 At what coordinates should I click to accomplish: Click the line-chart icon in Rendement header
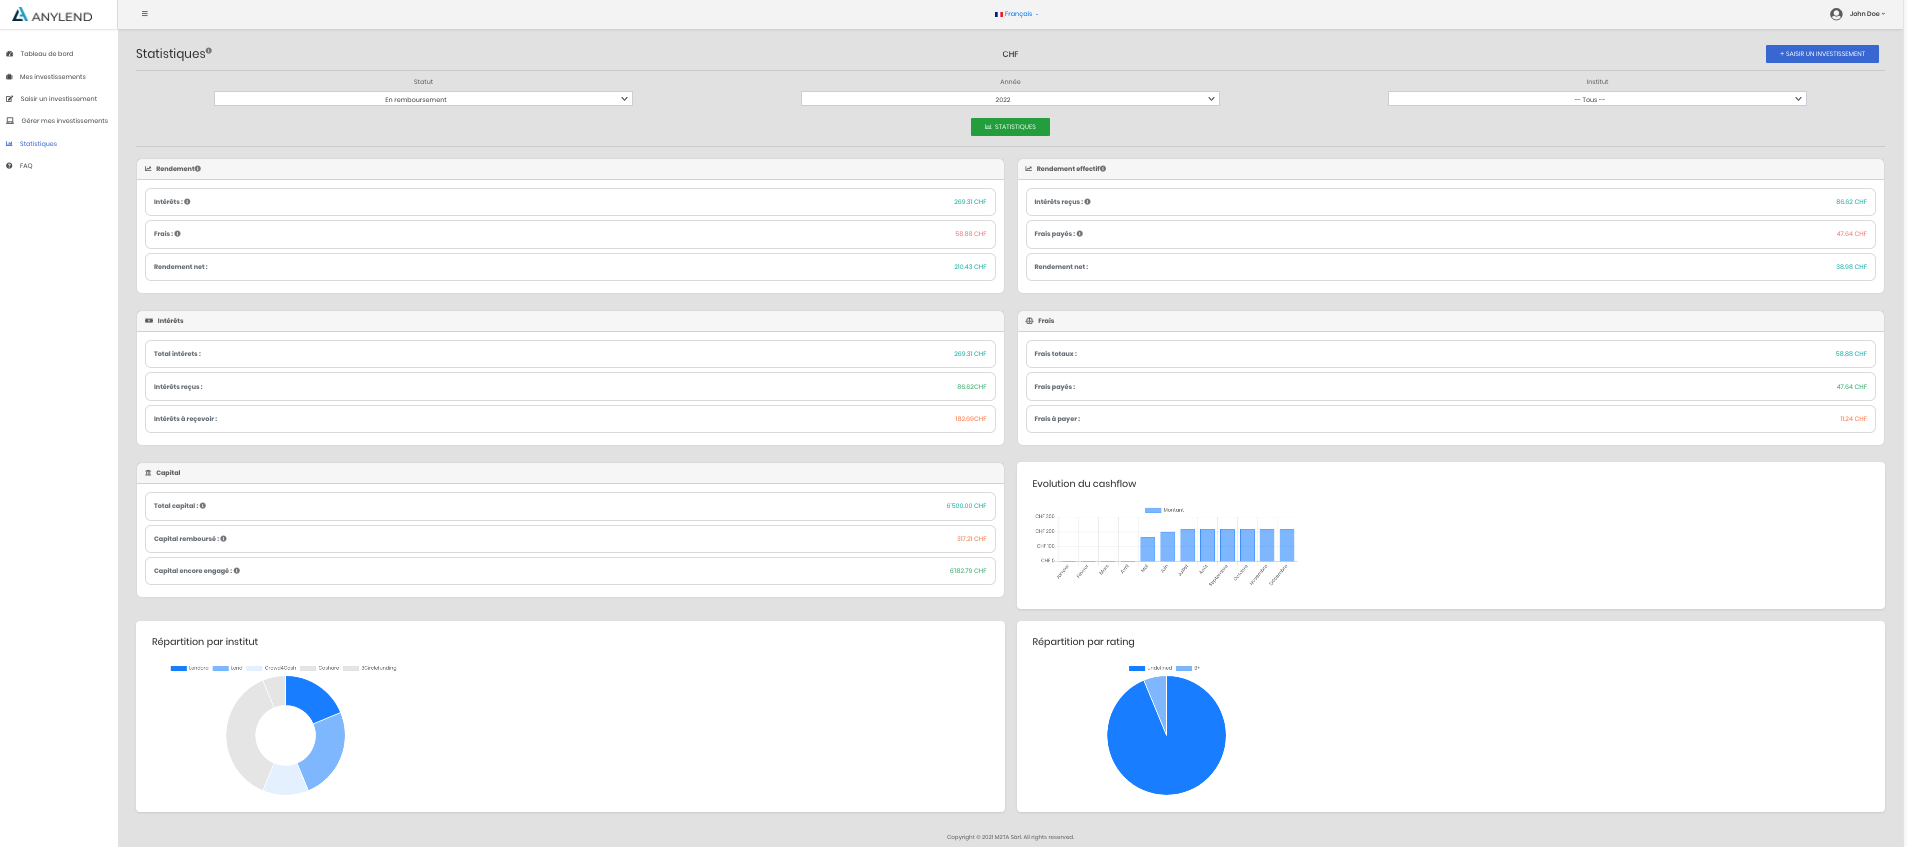pos(148,169)
